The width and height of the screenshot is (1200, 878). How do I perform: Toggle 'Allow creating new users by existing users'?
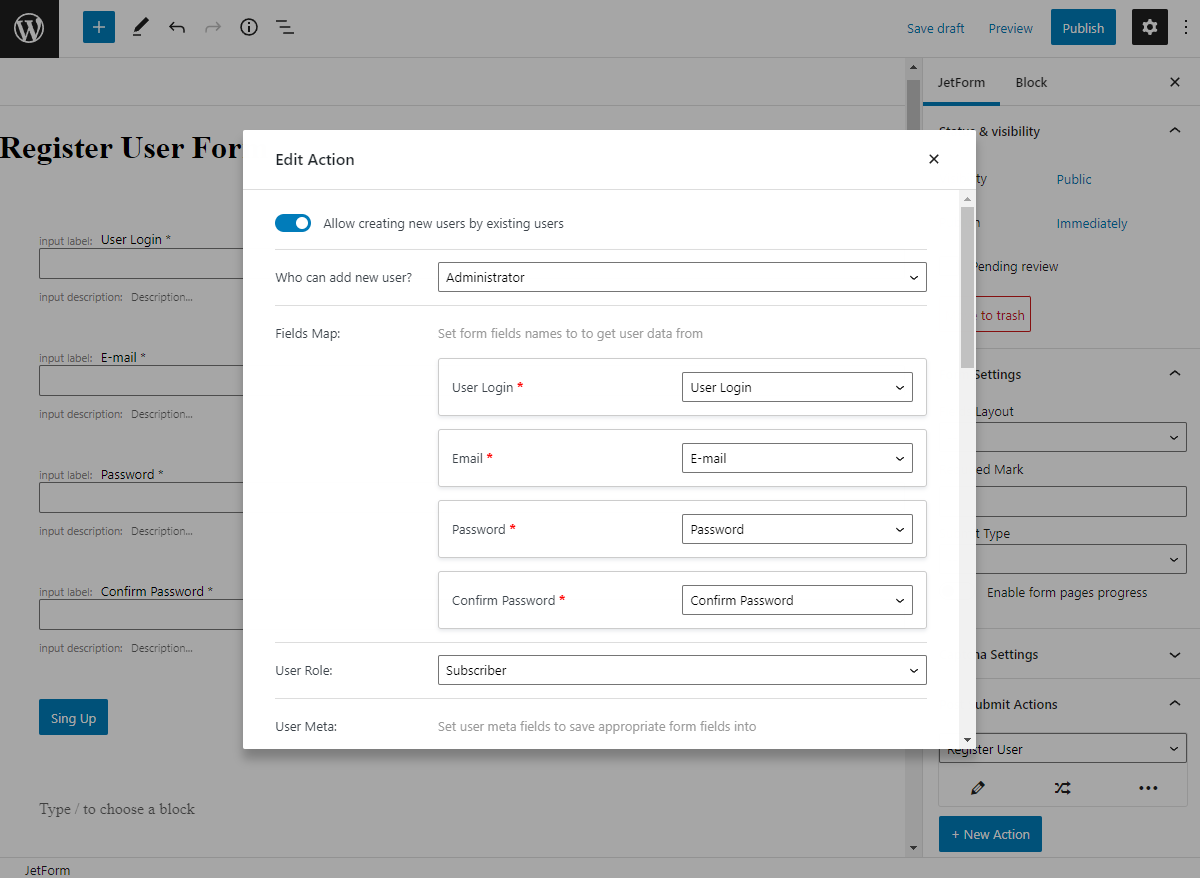click(293, 222)
